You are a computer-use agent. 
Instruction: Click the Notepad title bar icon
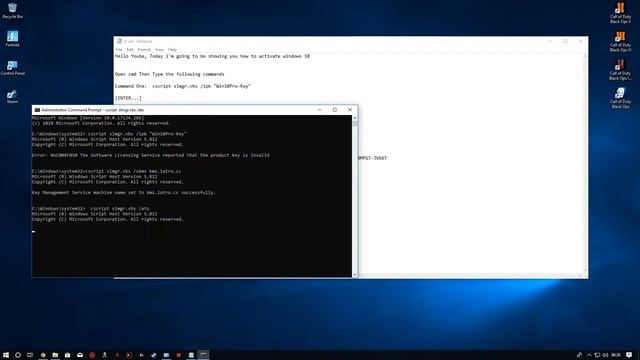(x=119, y=41)
